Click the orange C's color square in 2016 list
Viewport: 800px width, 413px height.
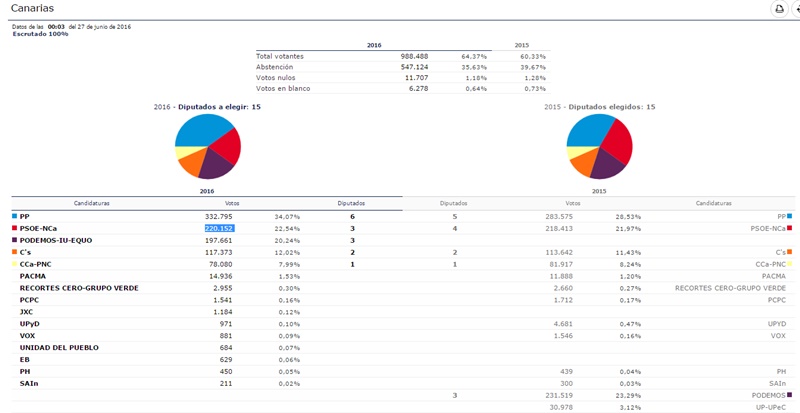pyautogui.click(x=15, y=252)
